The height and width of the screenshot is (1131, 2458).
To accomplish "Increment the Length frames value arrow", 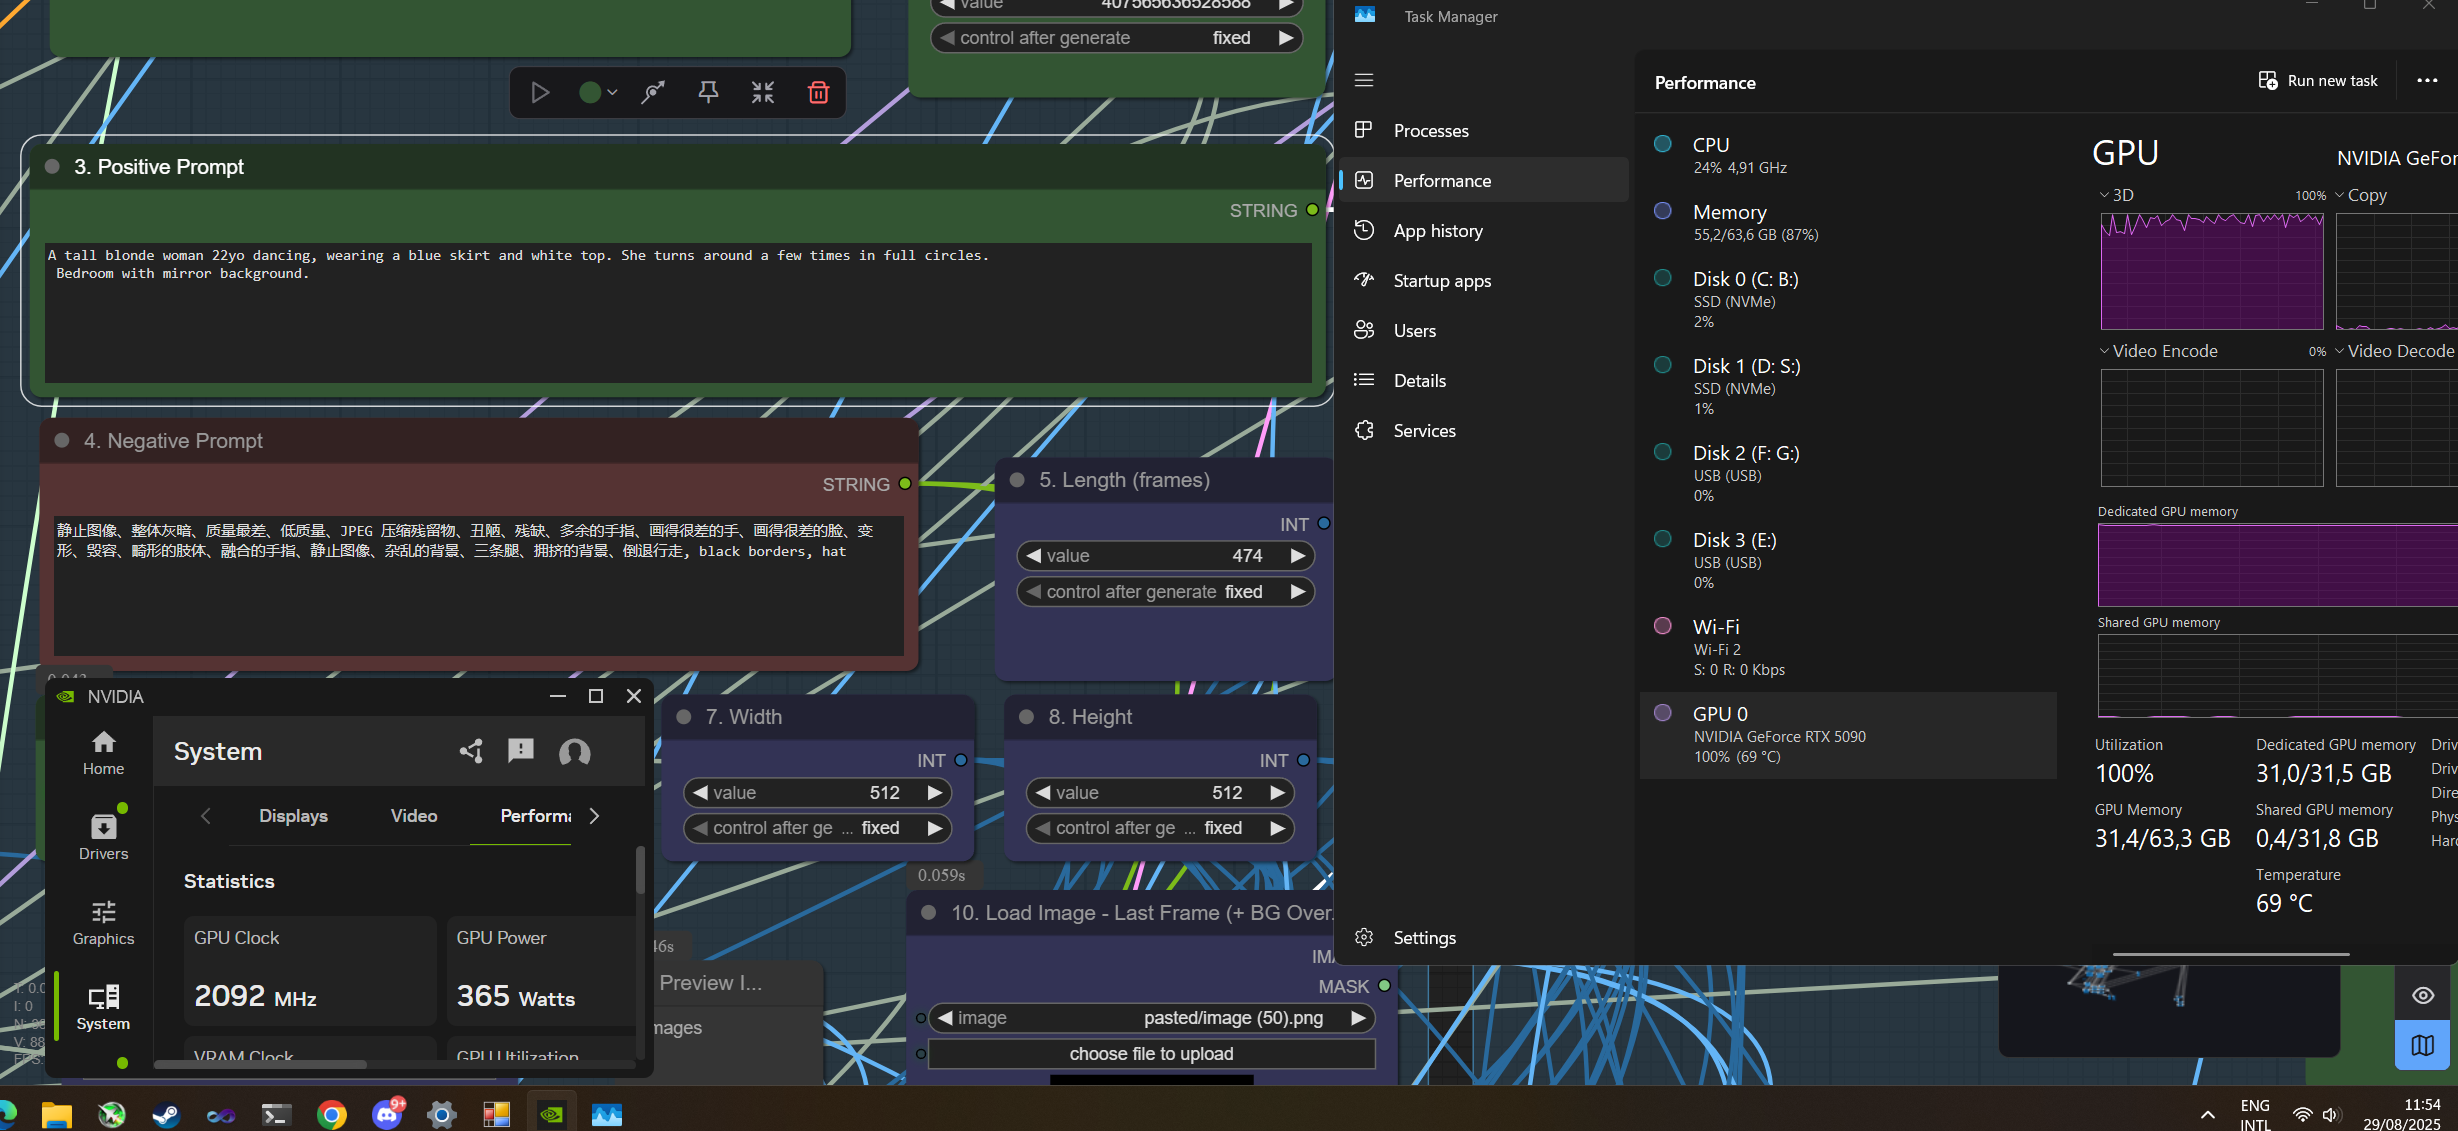I will point(1297,556).
